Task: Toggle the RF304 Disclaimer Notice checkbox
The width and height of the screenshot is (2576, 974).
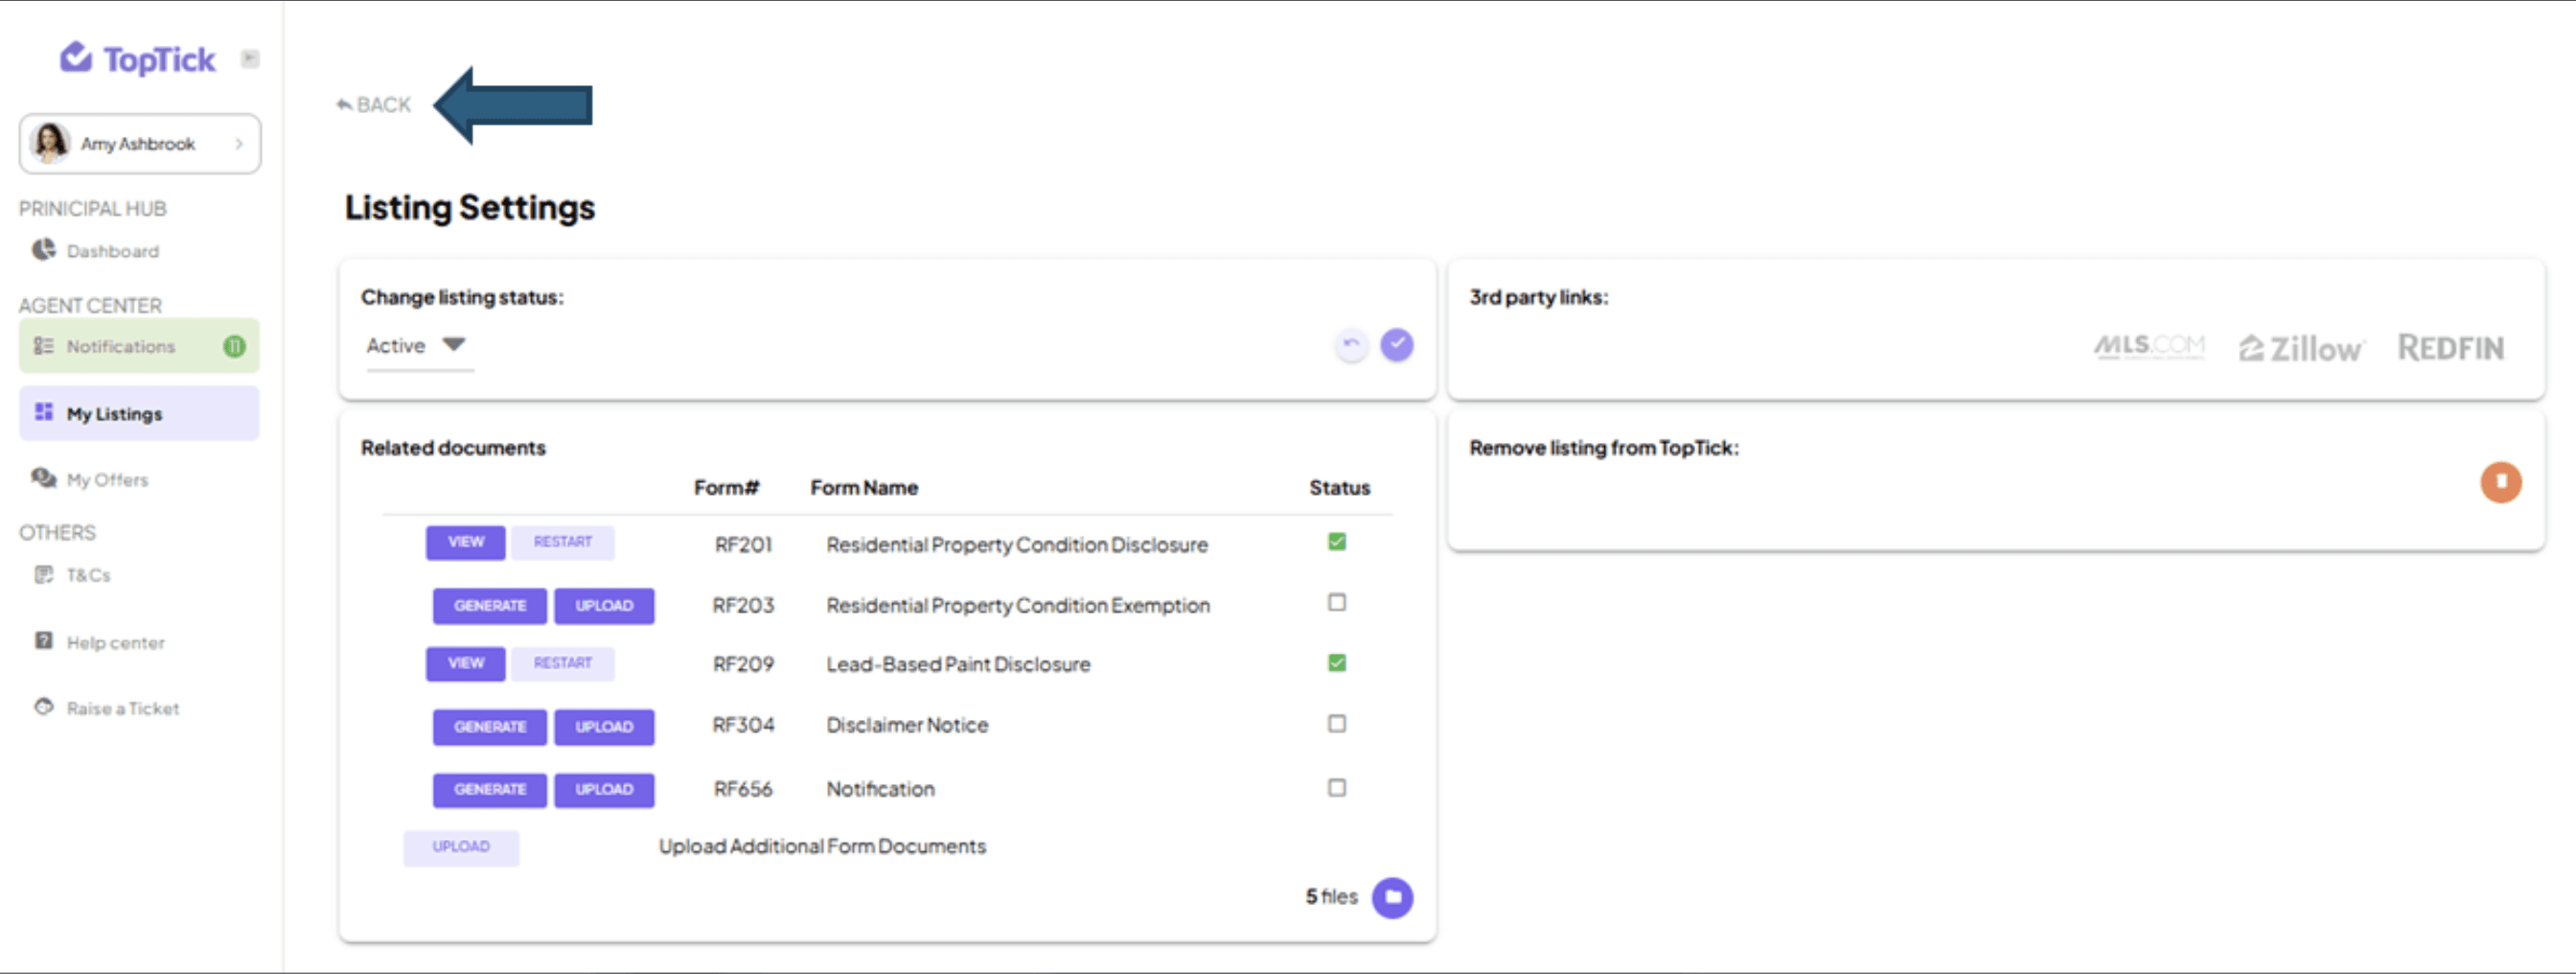Action: (1336, 723)
